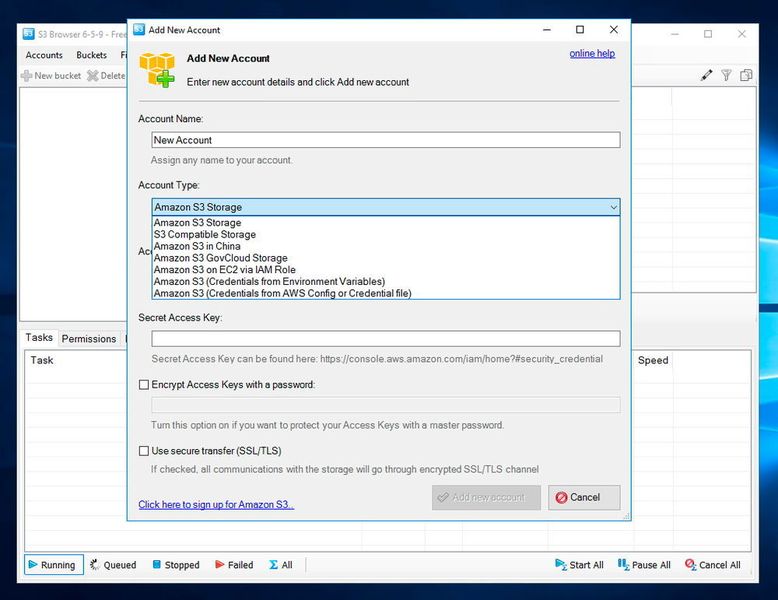Screen dimensions: 778x600
Task: Select S3 Compatible Storage option
Action: click(386, 234)
